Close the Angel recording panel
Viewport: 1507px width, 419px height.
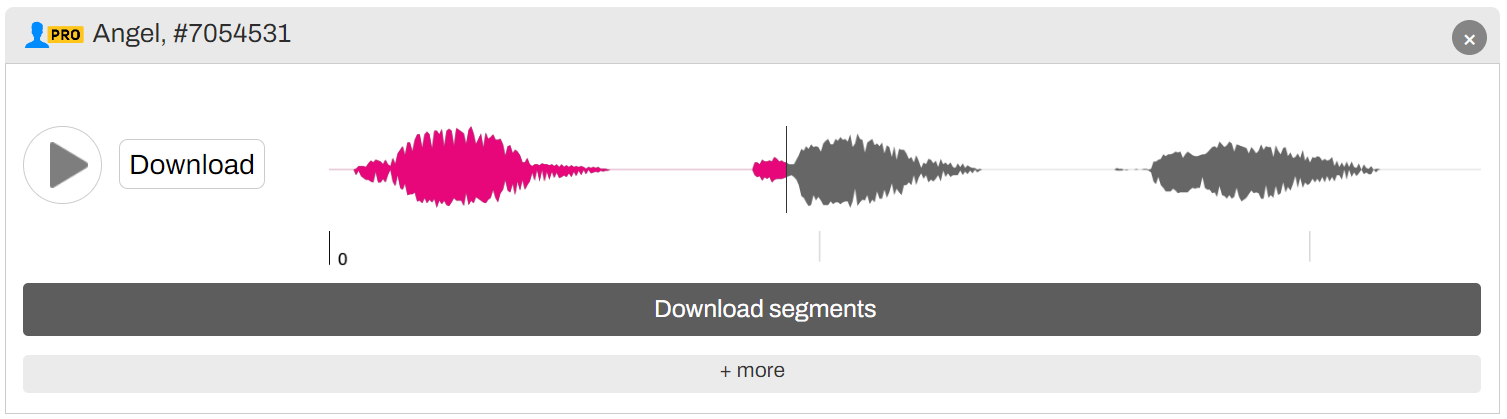(1469, 38)
